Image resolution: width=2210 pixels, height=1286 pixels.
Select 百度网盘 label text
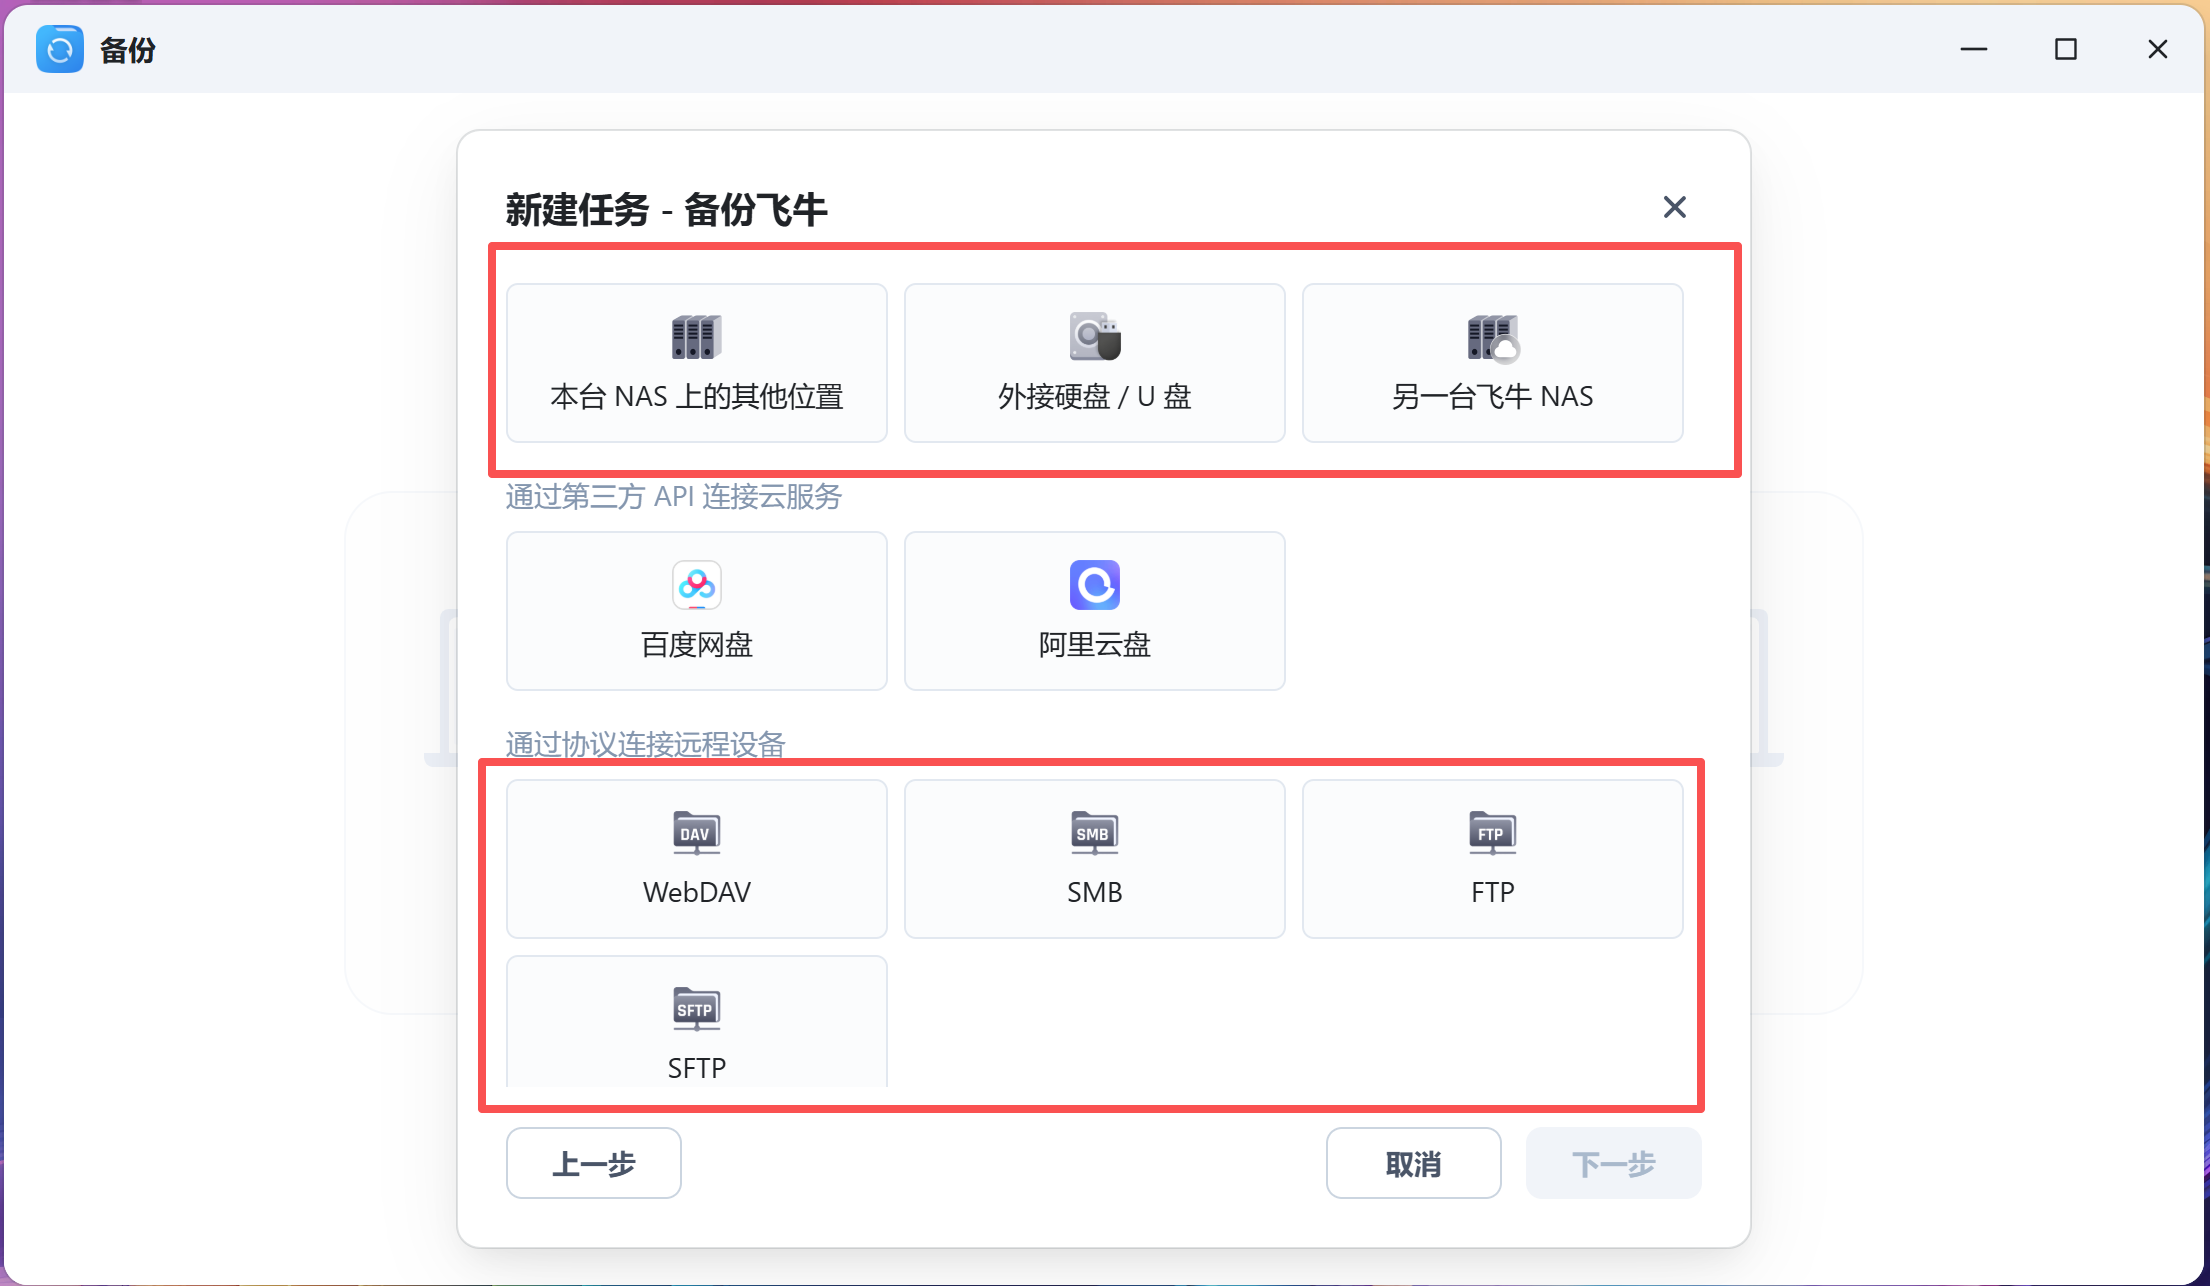(696, 645)
